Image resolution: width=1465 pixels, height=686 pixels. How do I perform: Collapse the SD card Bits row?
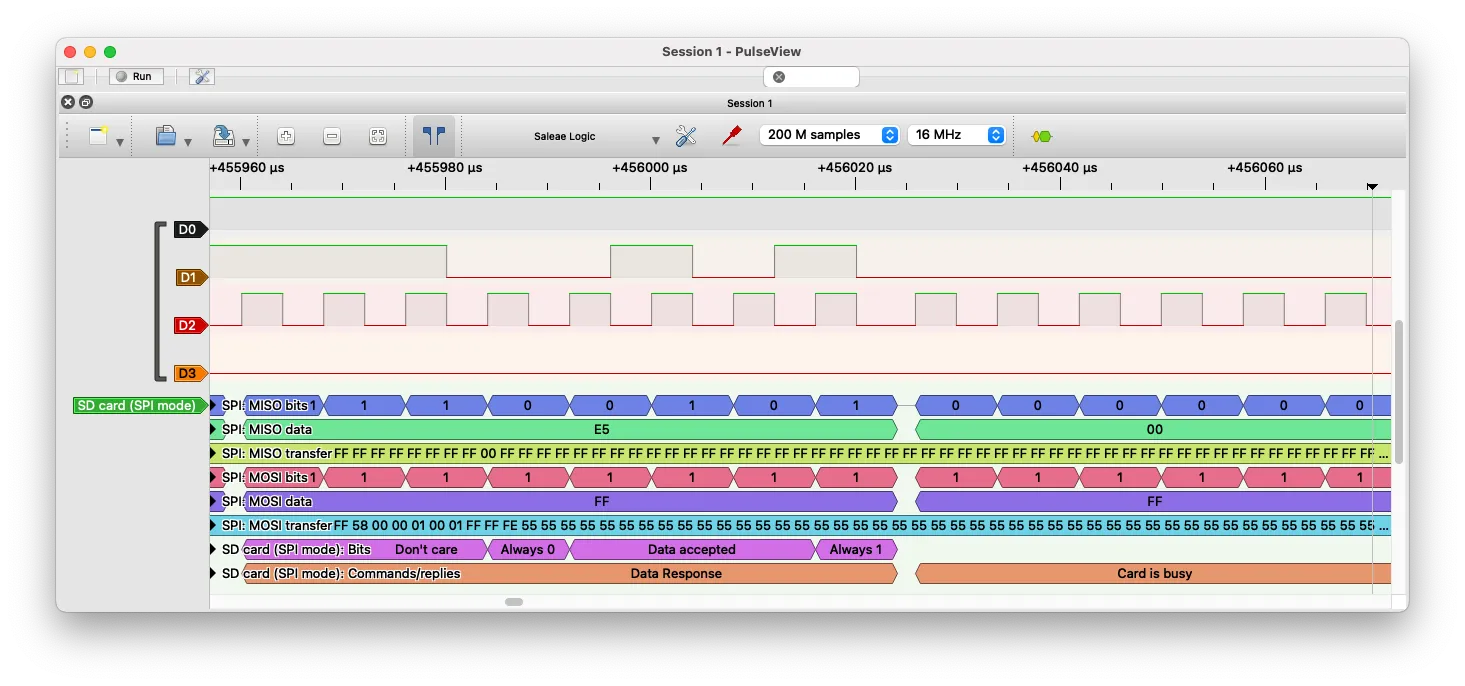tap(214, 549)
